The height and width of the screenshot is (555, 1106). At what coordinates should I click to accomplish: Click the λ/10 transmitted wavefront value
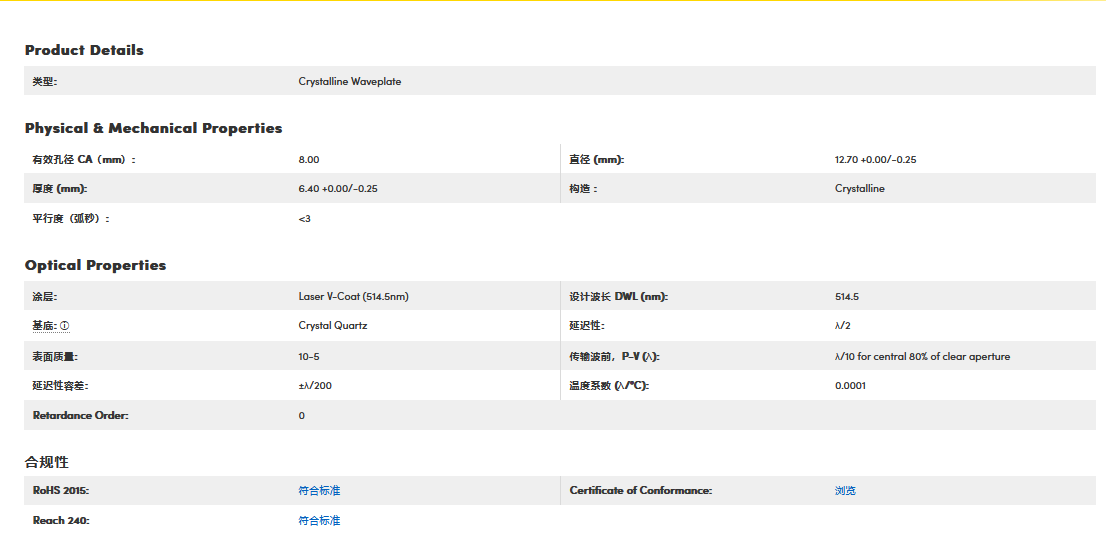(x=922, y=357)
